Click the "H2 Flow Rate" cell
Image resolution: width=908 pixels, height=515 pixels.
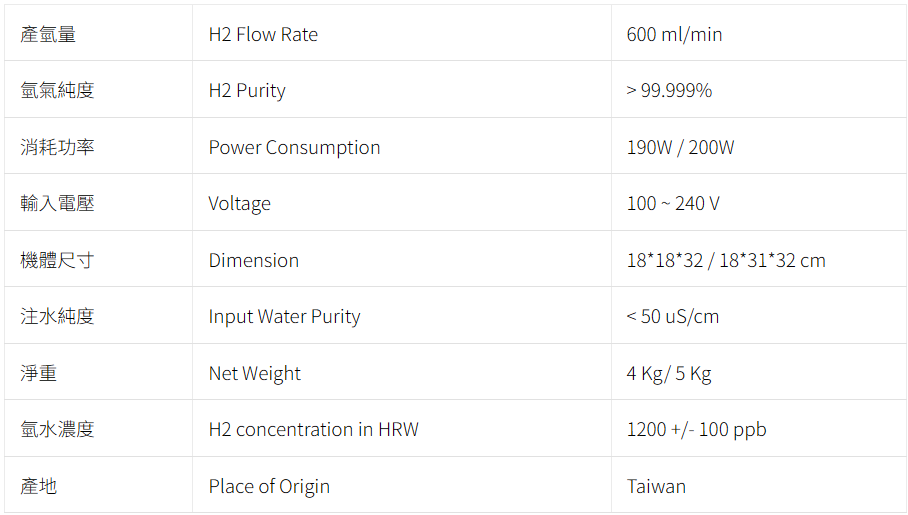pyautogui.click(x=263, y=34)
